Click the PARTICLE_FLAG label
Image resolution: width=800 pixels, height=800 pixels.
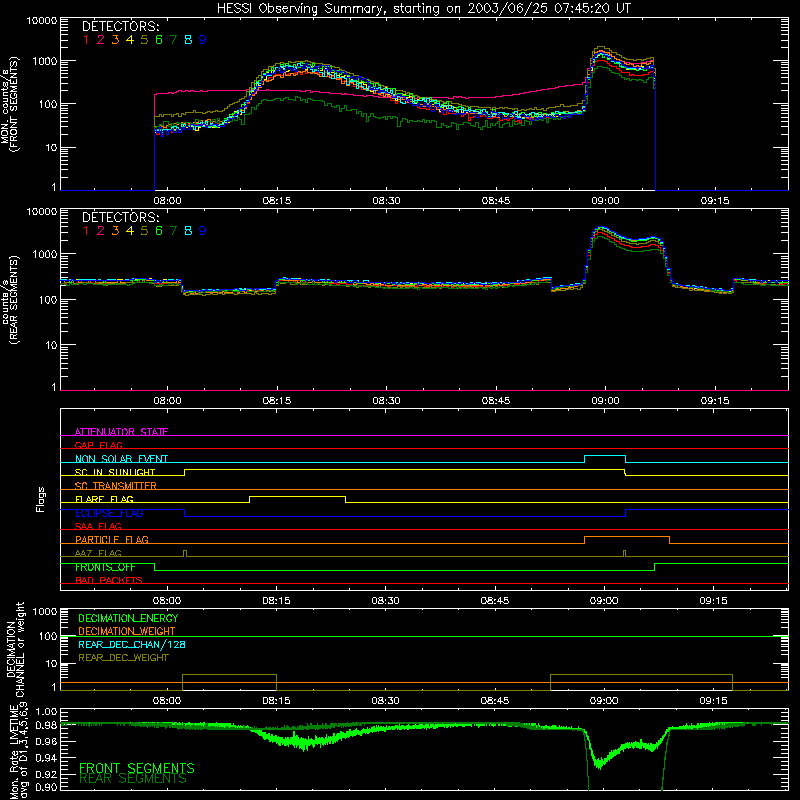pos(112,539)
